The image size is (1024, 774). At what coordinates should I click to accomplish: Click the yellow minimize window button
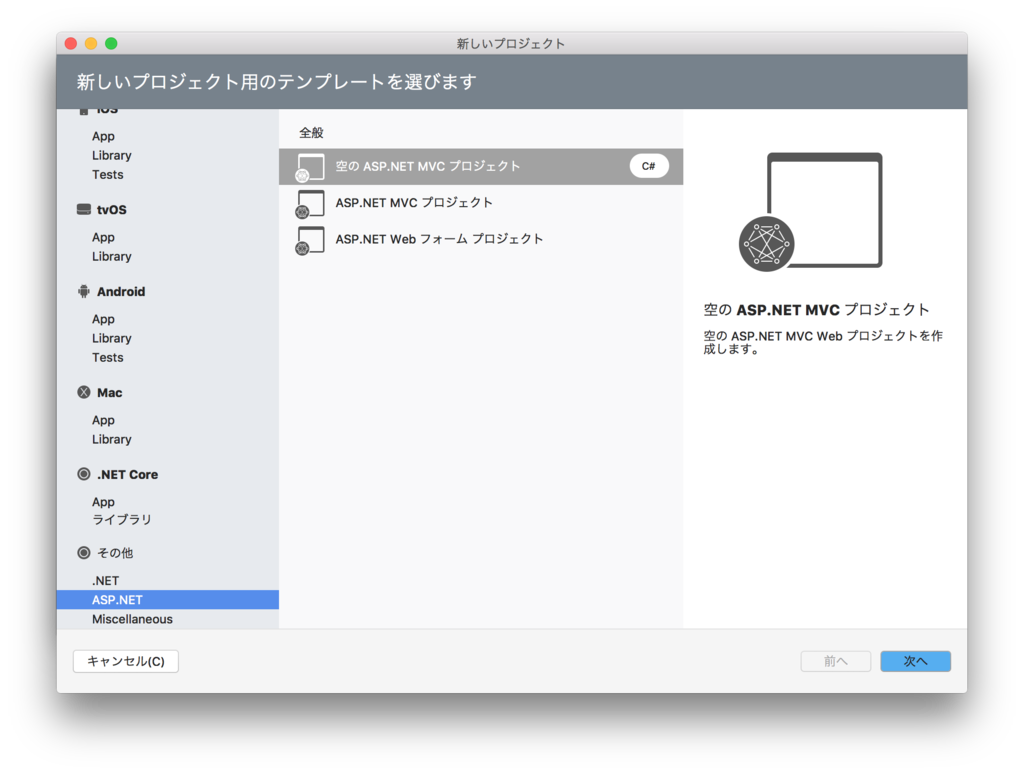91,43
